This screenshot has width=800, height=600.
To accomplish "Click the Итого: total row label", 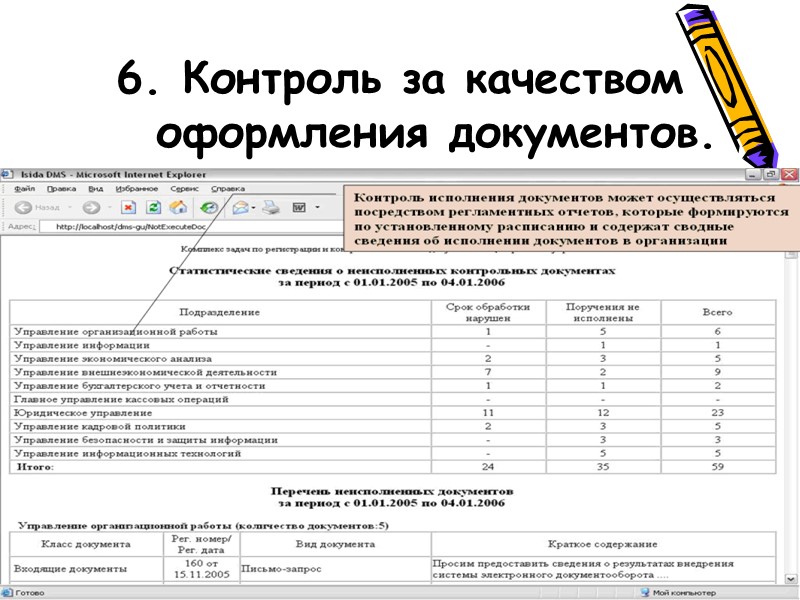I will click(x=36, y=467).
